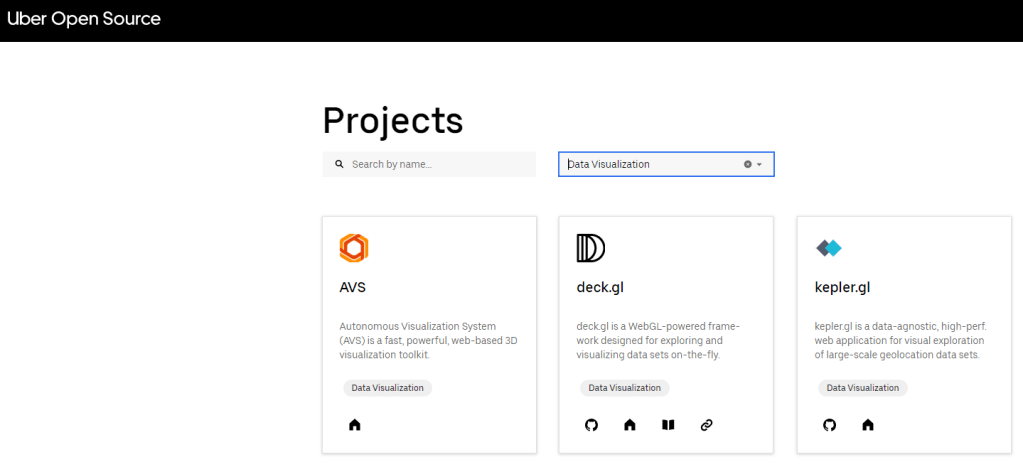Select Data Visualization tag on AVS card
Screen dimensions: 1023x467
387,388
